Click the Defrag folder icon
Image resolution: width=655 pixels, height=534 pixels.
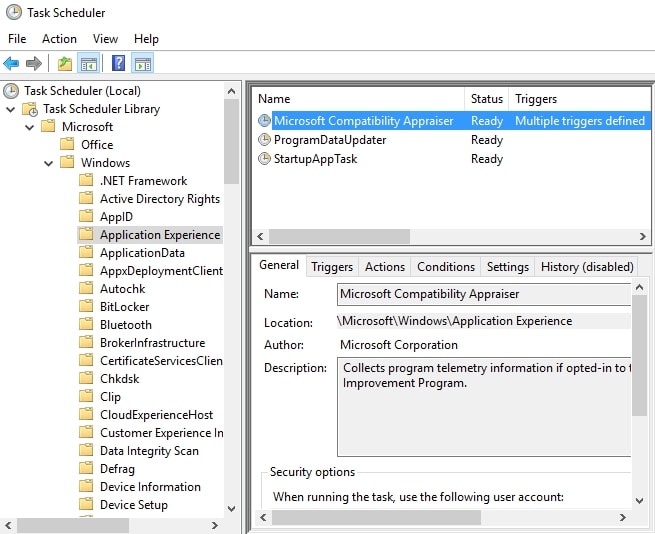86,468
